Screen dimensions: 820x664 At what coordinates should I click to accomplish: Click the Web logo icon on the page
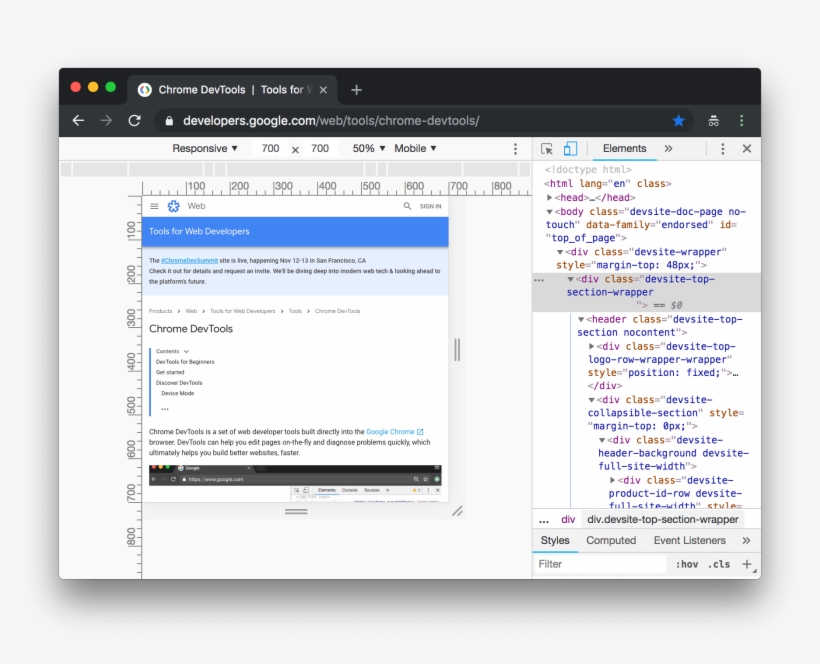click(x=174, y=206)
